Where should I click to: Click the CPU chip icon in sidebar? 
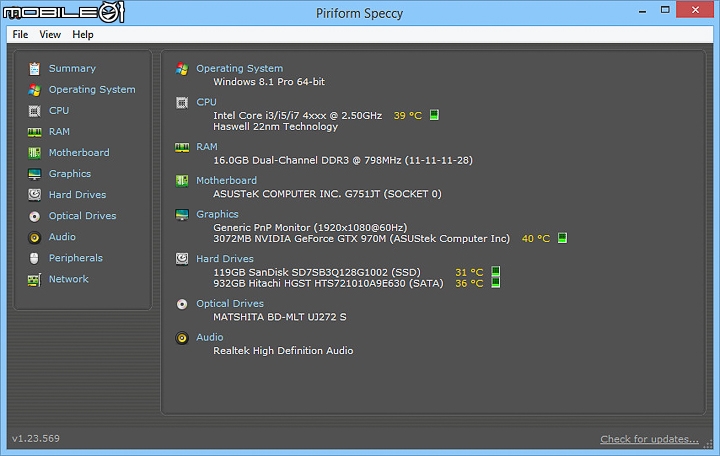coord(34,111)
